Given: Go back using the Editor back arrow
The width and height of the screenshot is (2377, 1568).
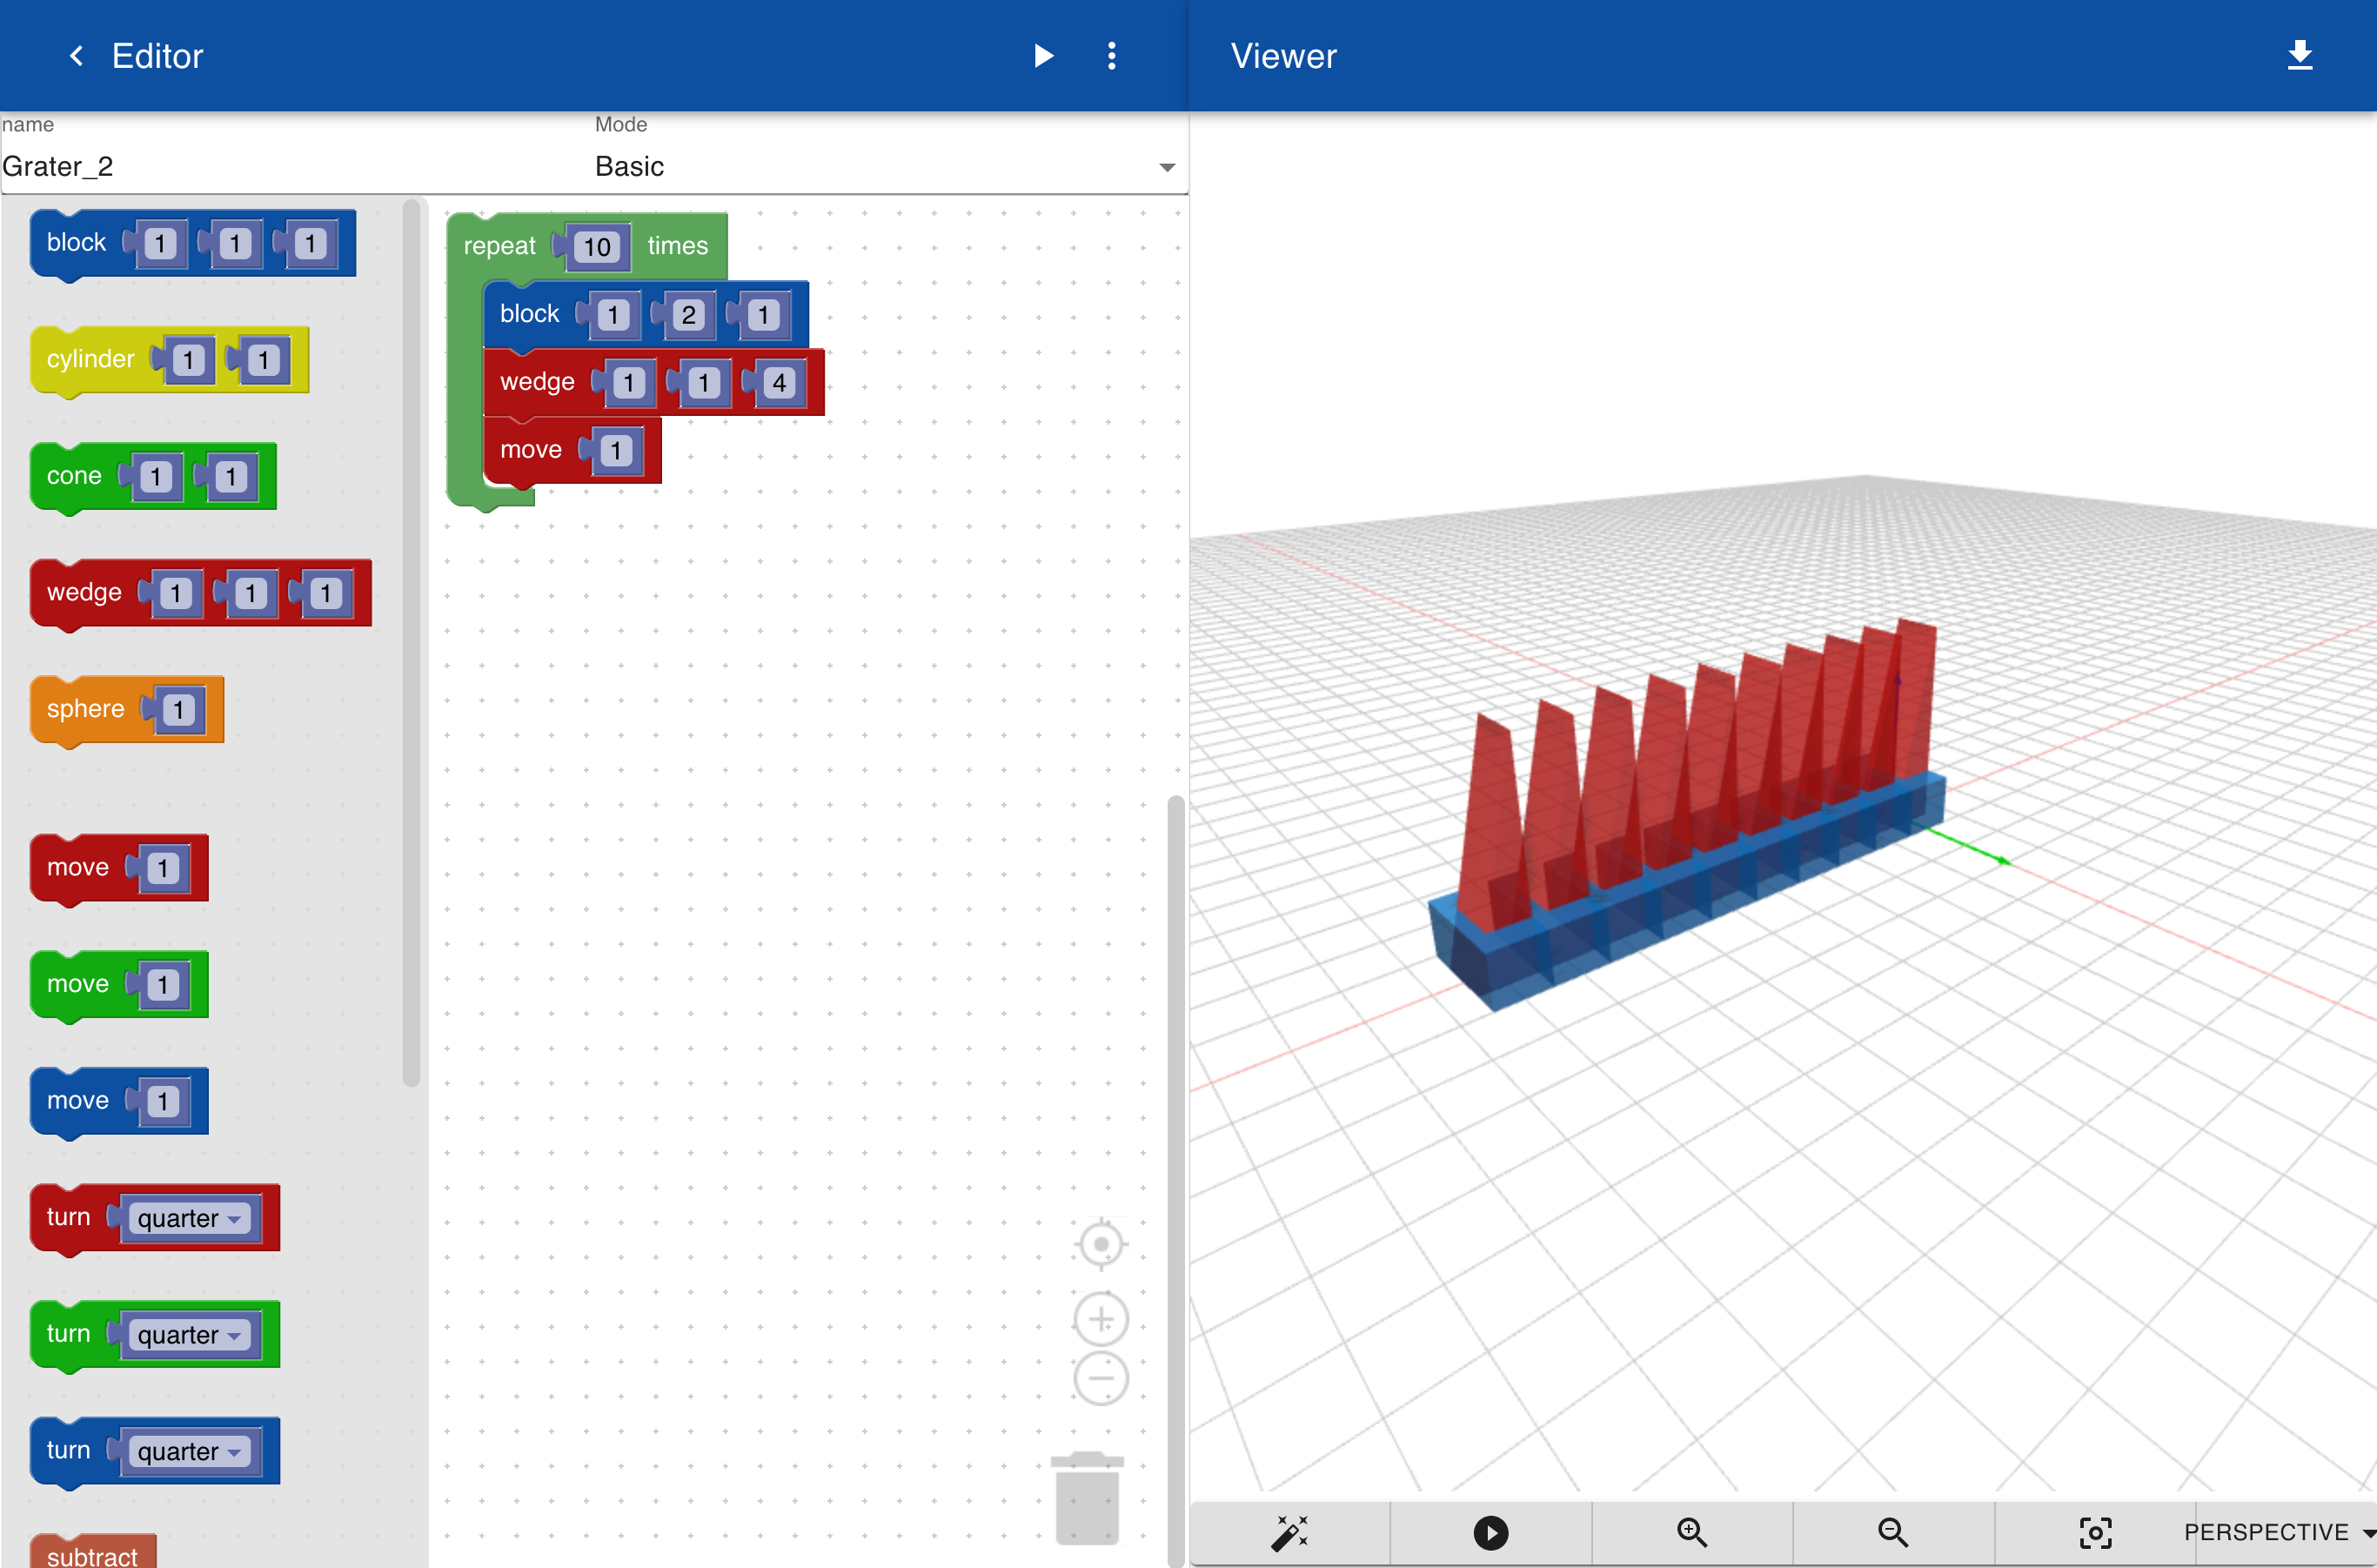Looking at the screenshot, I should [x=76, y=56].
